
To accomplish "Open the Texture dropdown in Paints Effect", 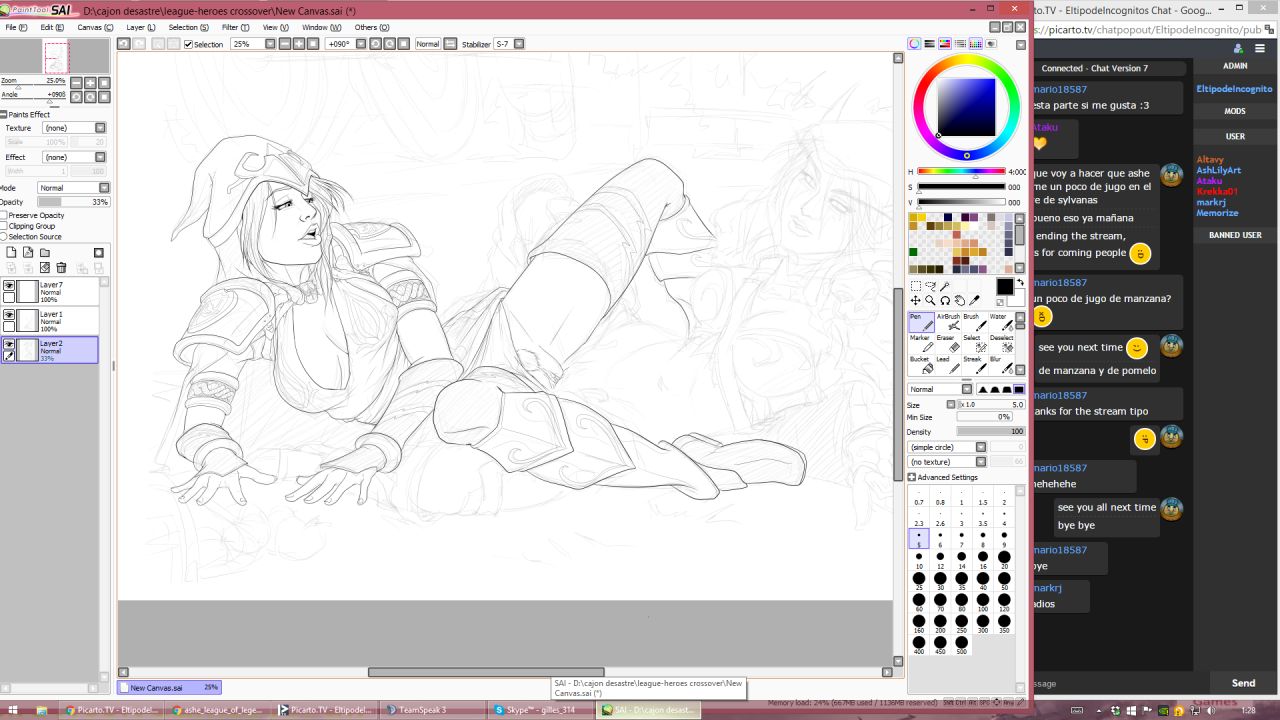I will point(100,128).
